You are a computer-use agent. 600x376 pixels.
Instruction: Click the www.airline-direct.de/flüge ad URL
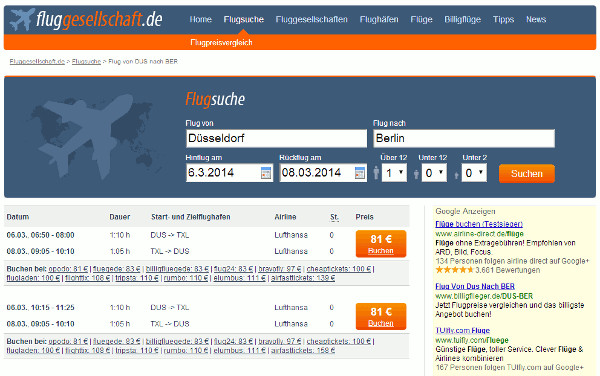[x=479, y=234]
